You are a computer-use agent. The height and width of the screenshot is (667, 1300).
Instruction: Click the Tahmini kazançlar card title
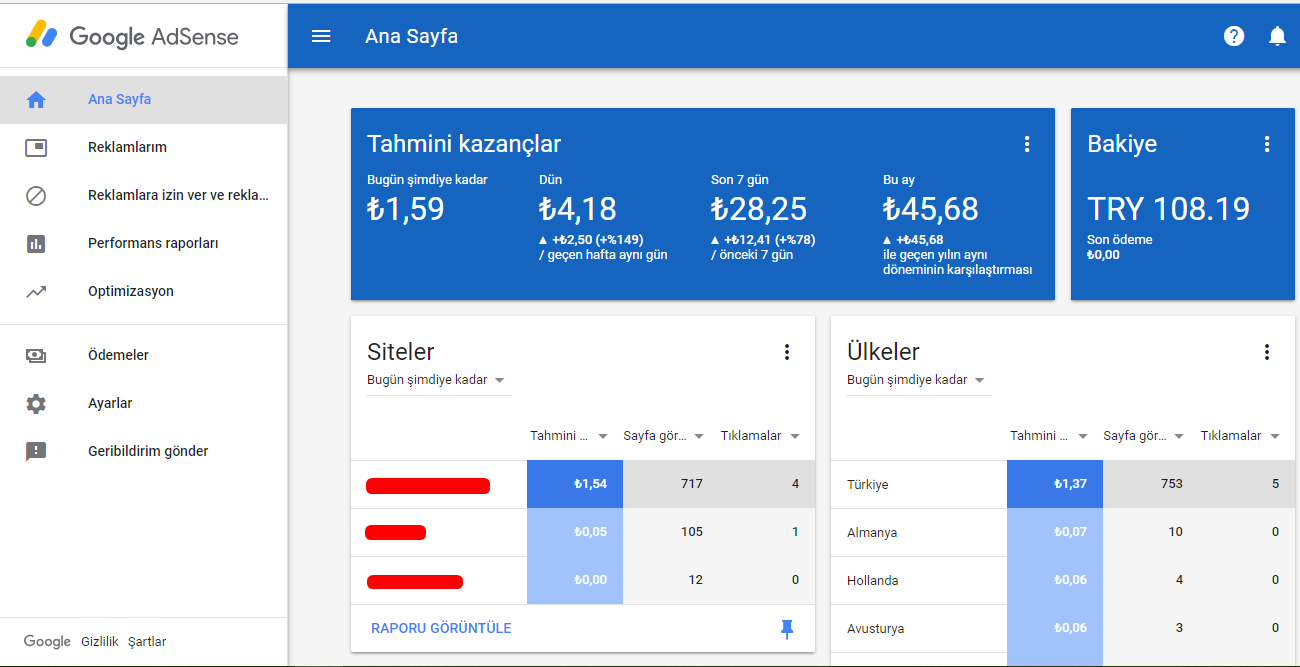464,144
